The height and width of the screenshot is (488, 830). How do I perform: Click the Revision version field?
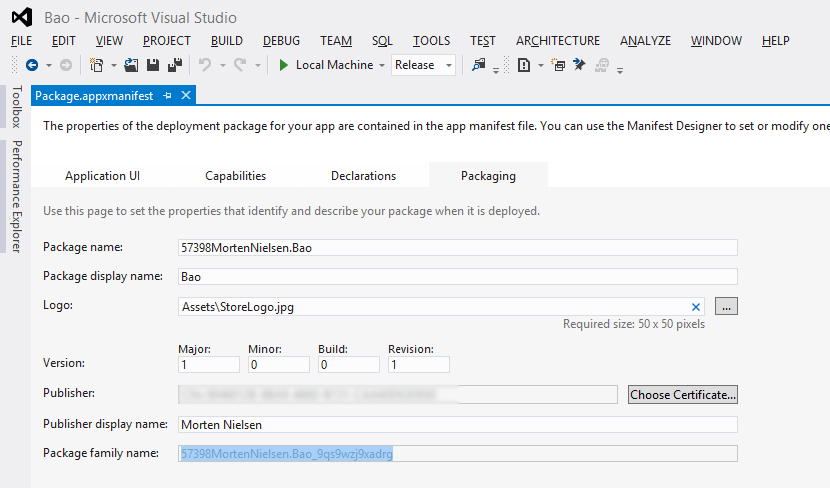(418, 365)
